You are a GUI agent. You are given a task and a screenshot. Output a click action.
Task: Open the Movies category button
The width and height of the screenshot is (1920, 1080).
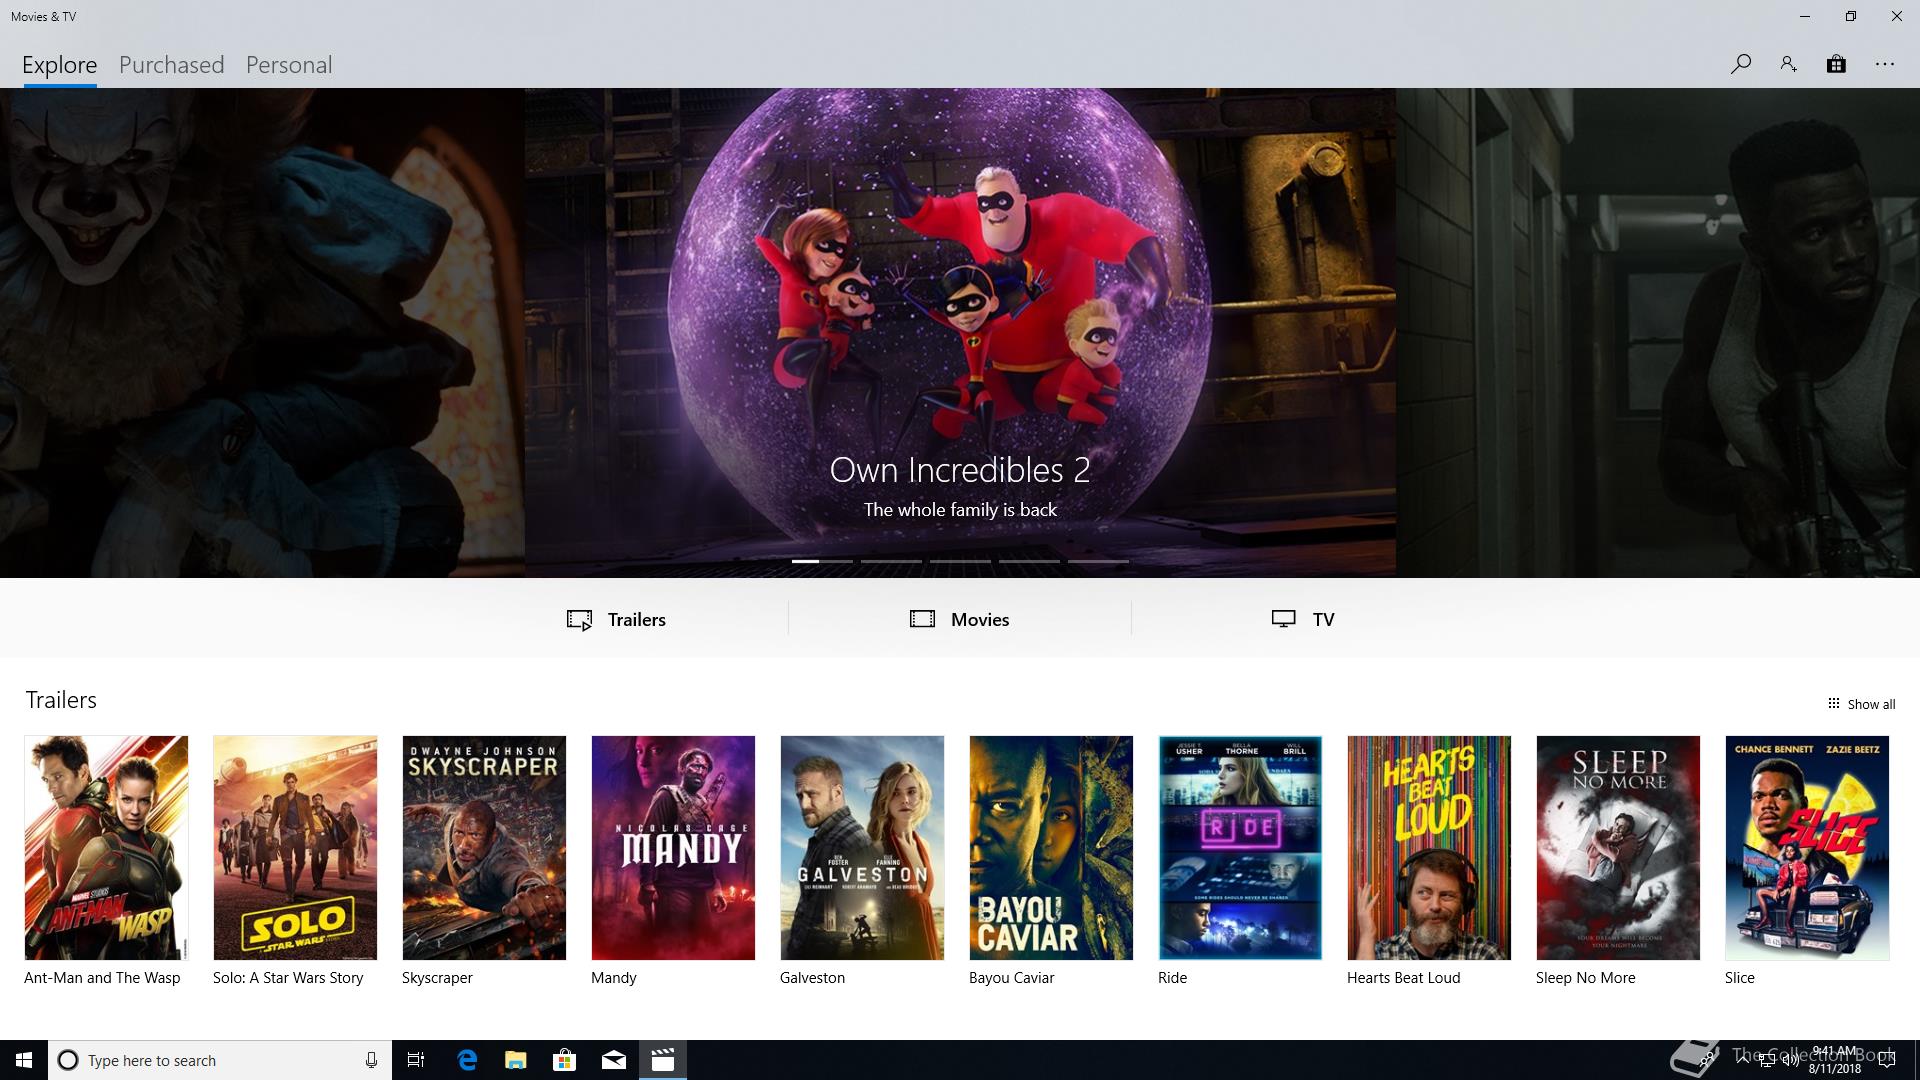[x=960, y=619]
